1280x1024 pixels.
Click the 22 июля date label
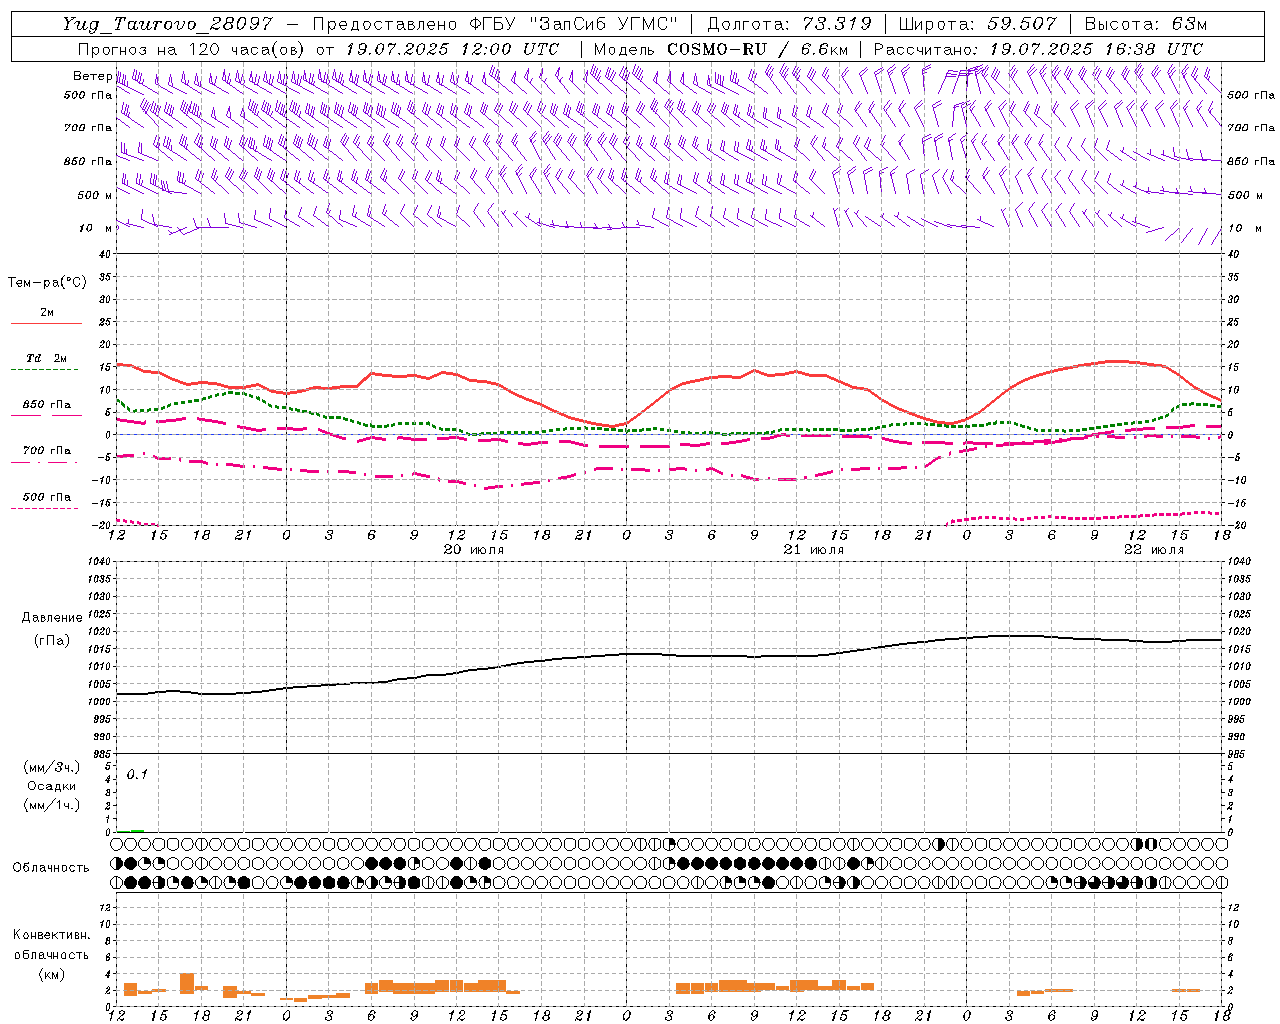(x=1154, y=550)
